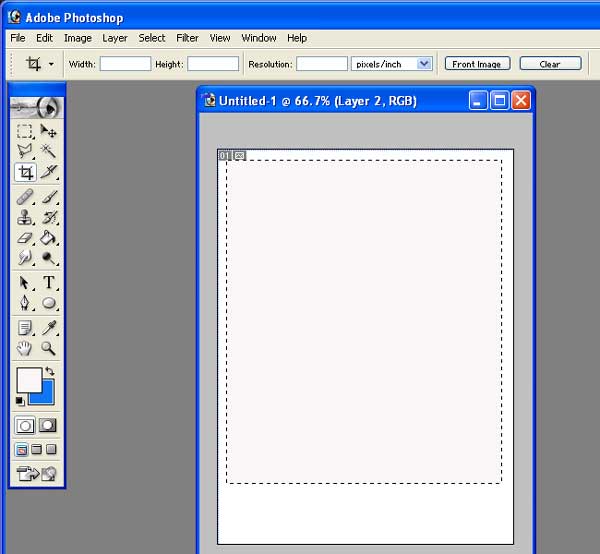
Task: Click the Adobe Online eye graphic
Action: coord(37,108)
